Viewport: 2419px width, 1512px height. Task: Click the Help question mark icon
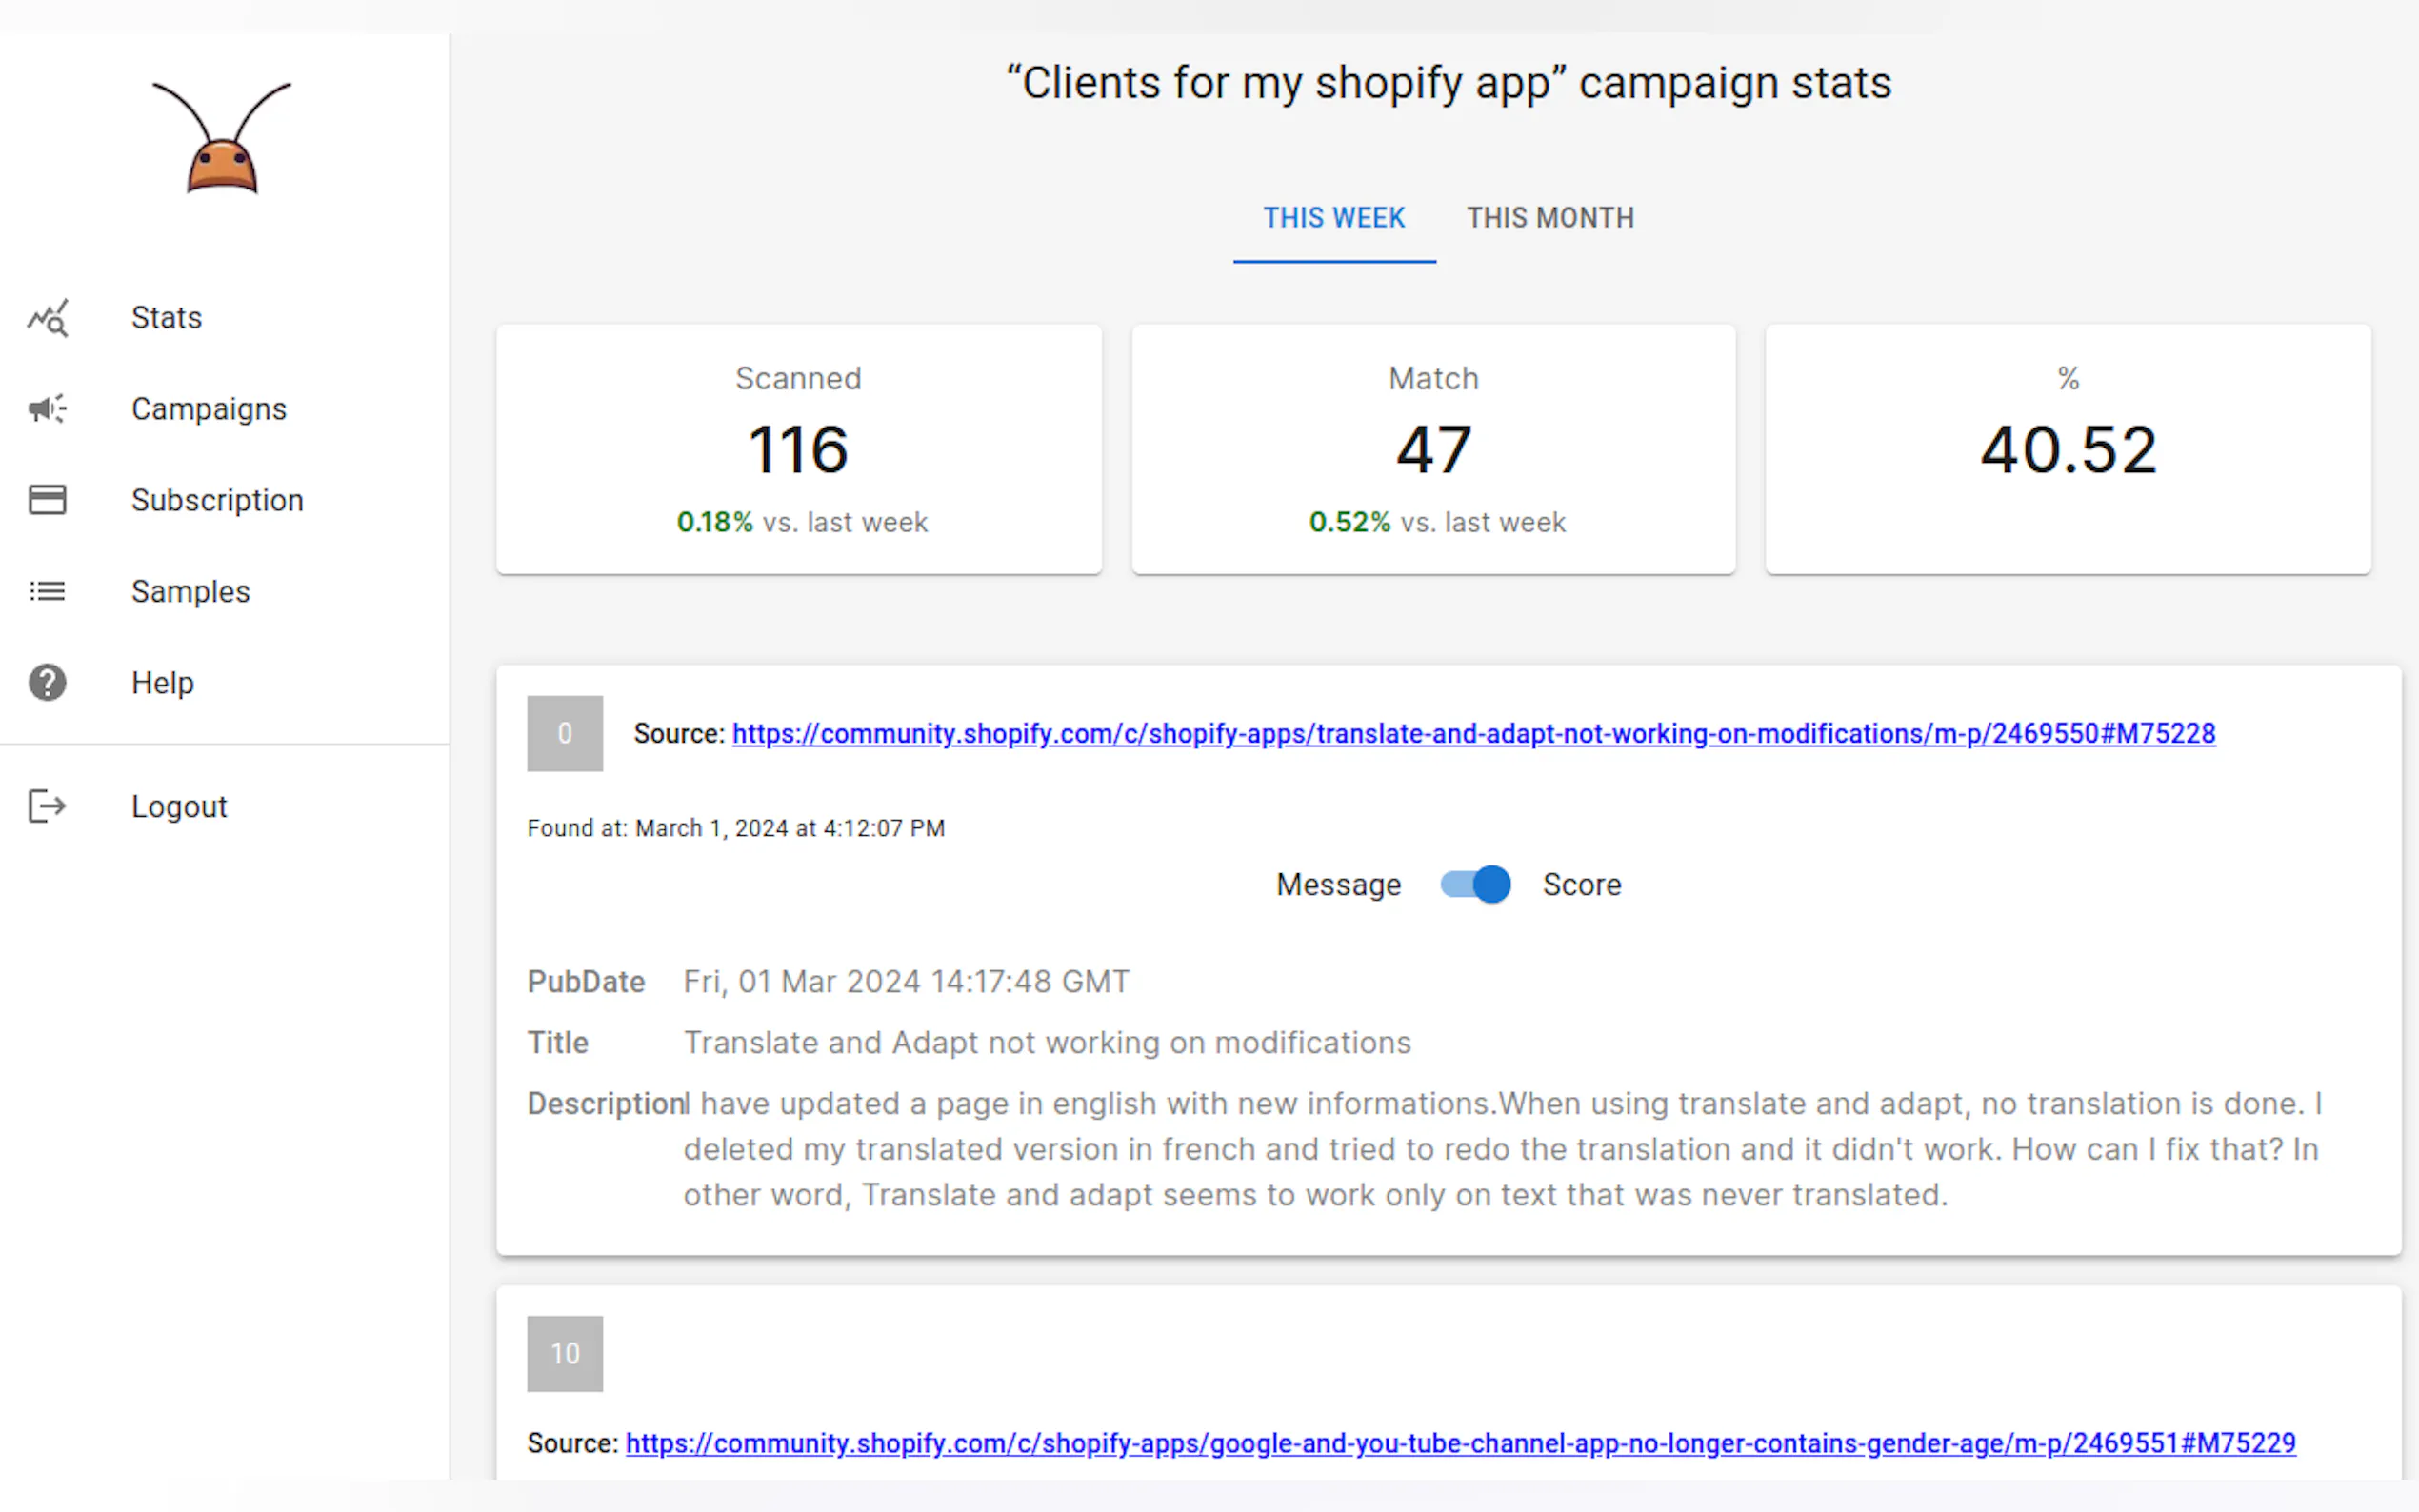tap(47, 683)
